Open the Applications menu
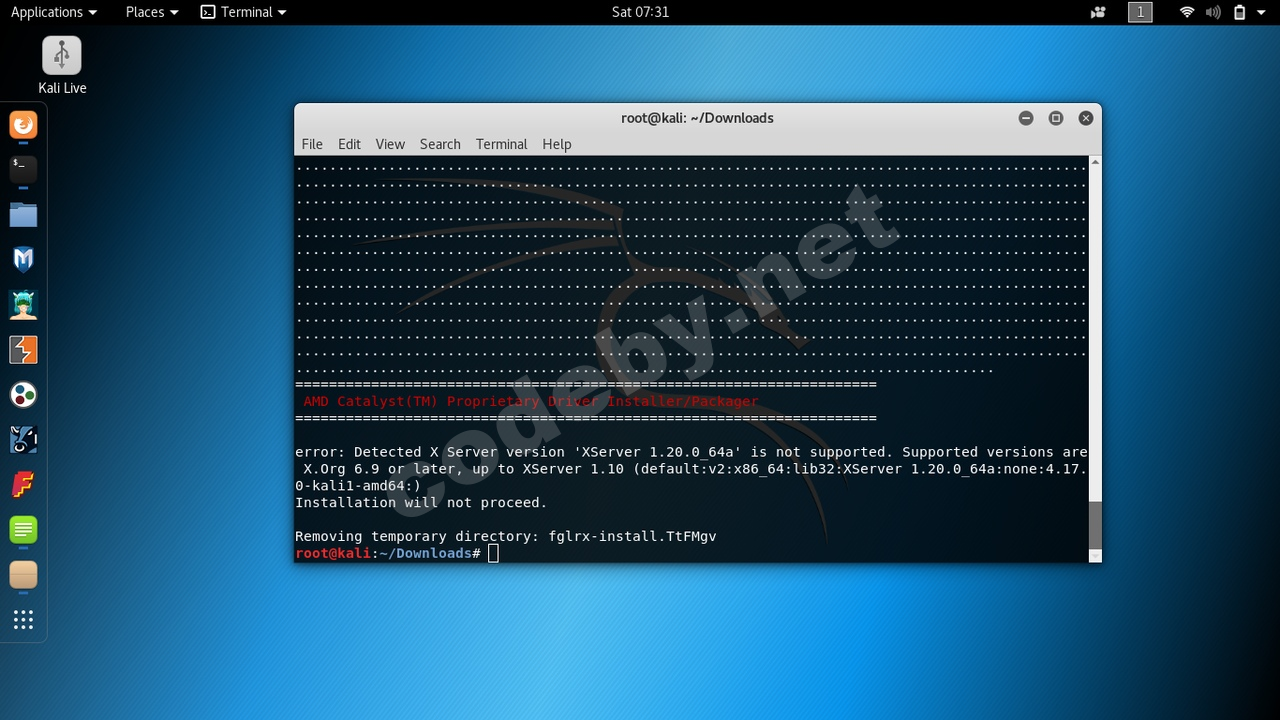 [x=54, y=12]
